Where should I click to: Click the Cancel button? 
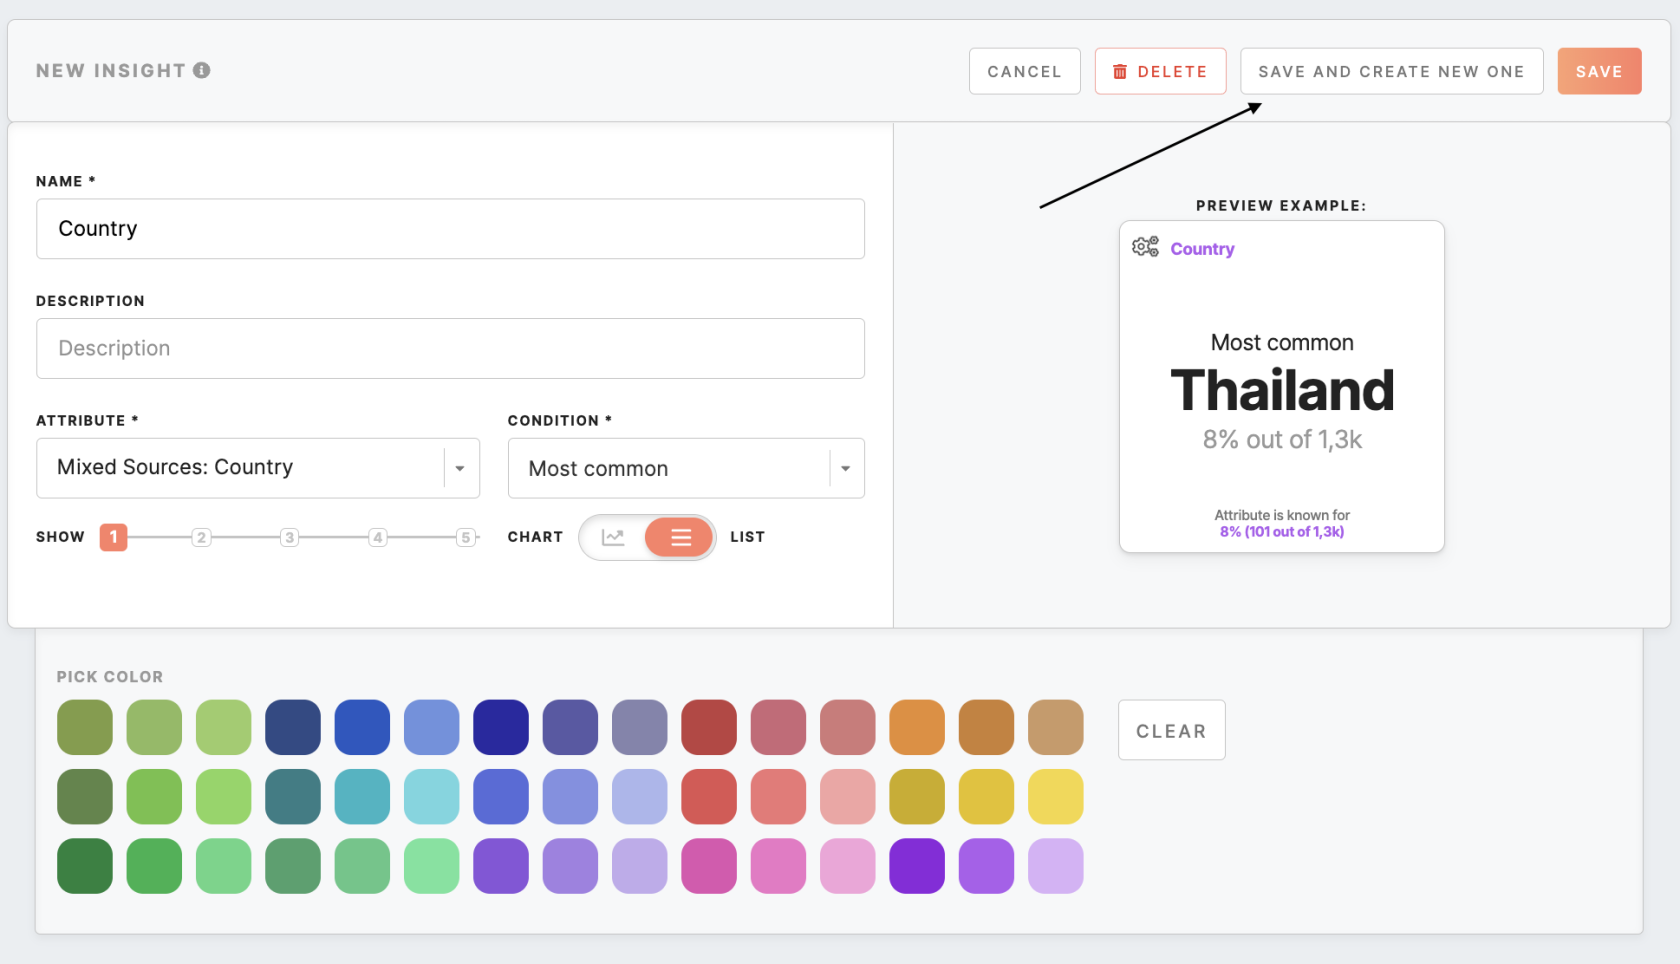1024,71
